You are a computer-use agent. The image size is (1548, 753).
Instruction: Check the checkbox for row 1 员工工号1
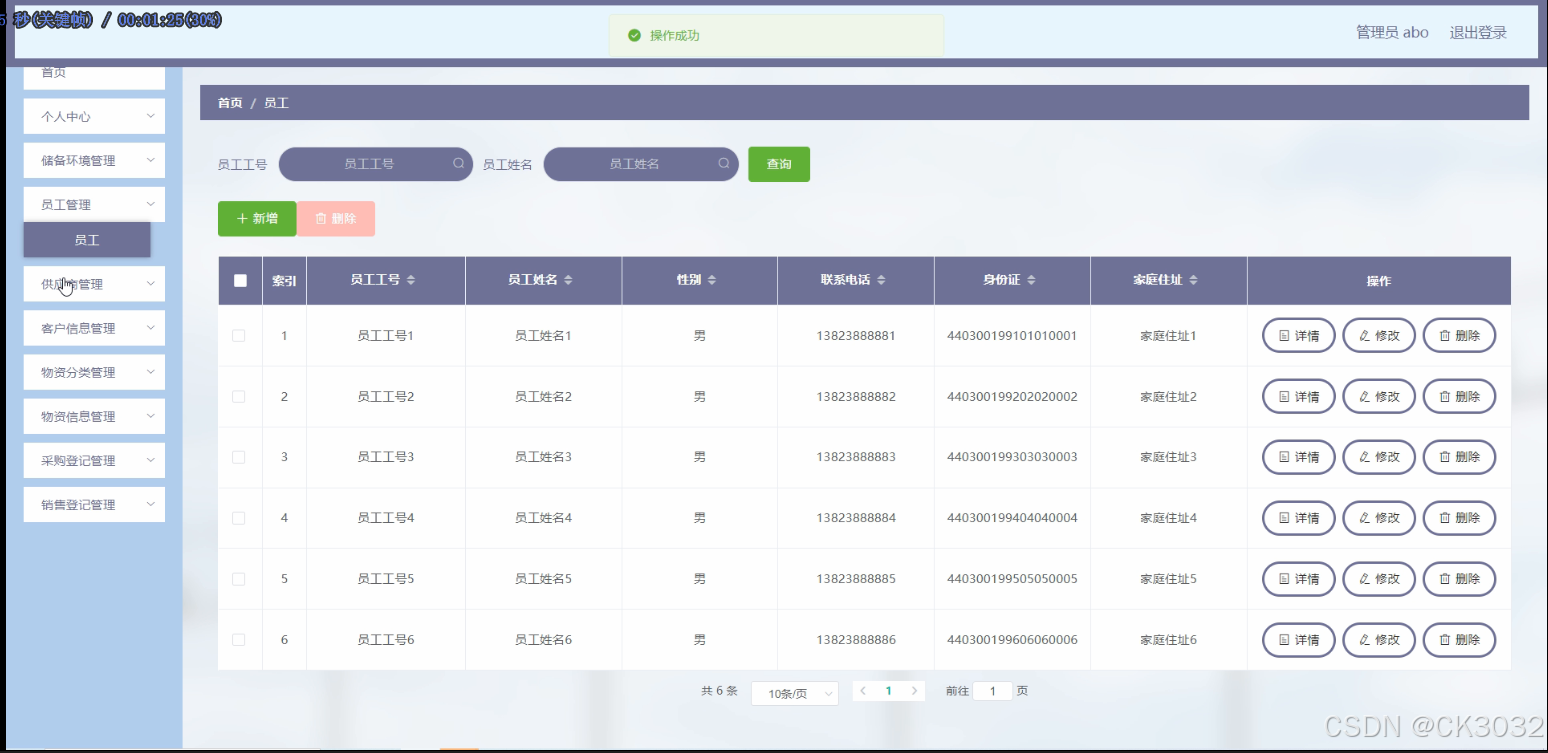[239, 335]
